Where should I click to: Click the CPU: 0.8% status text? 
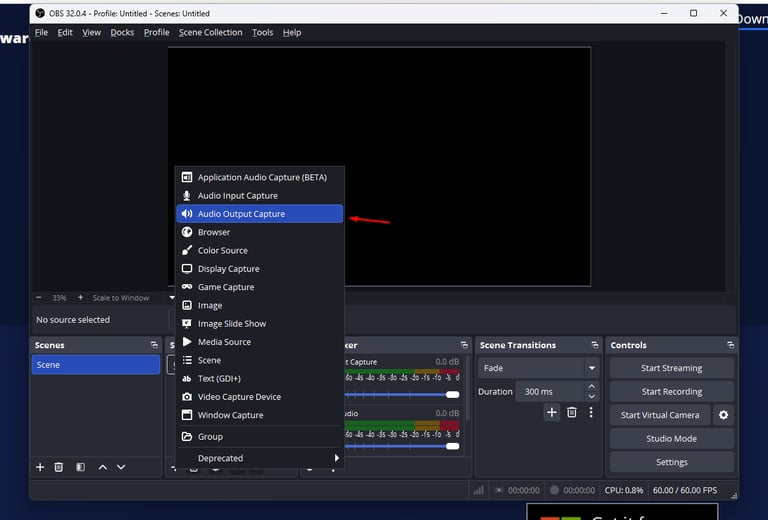pos(624,490)
